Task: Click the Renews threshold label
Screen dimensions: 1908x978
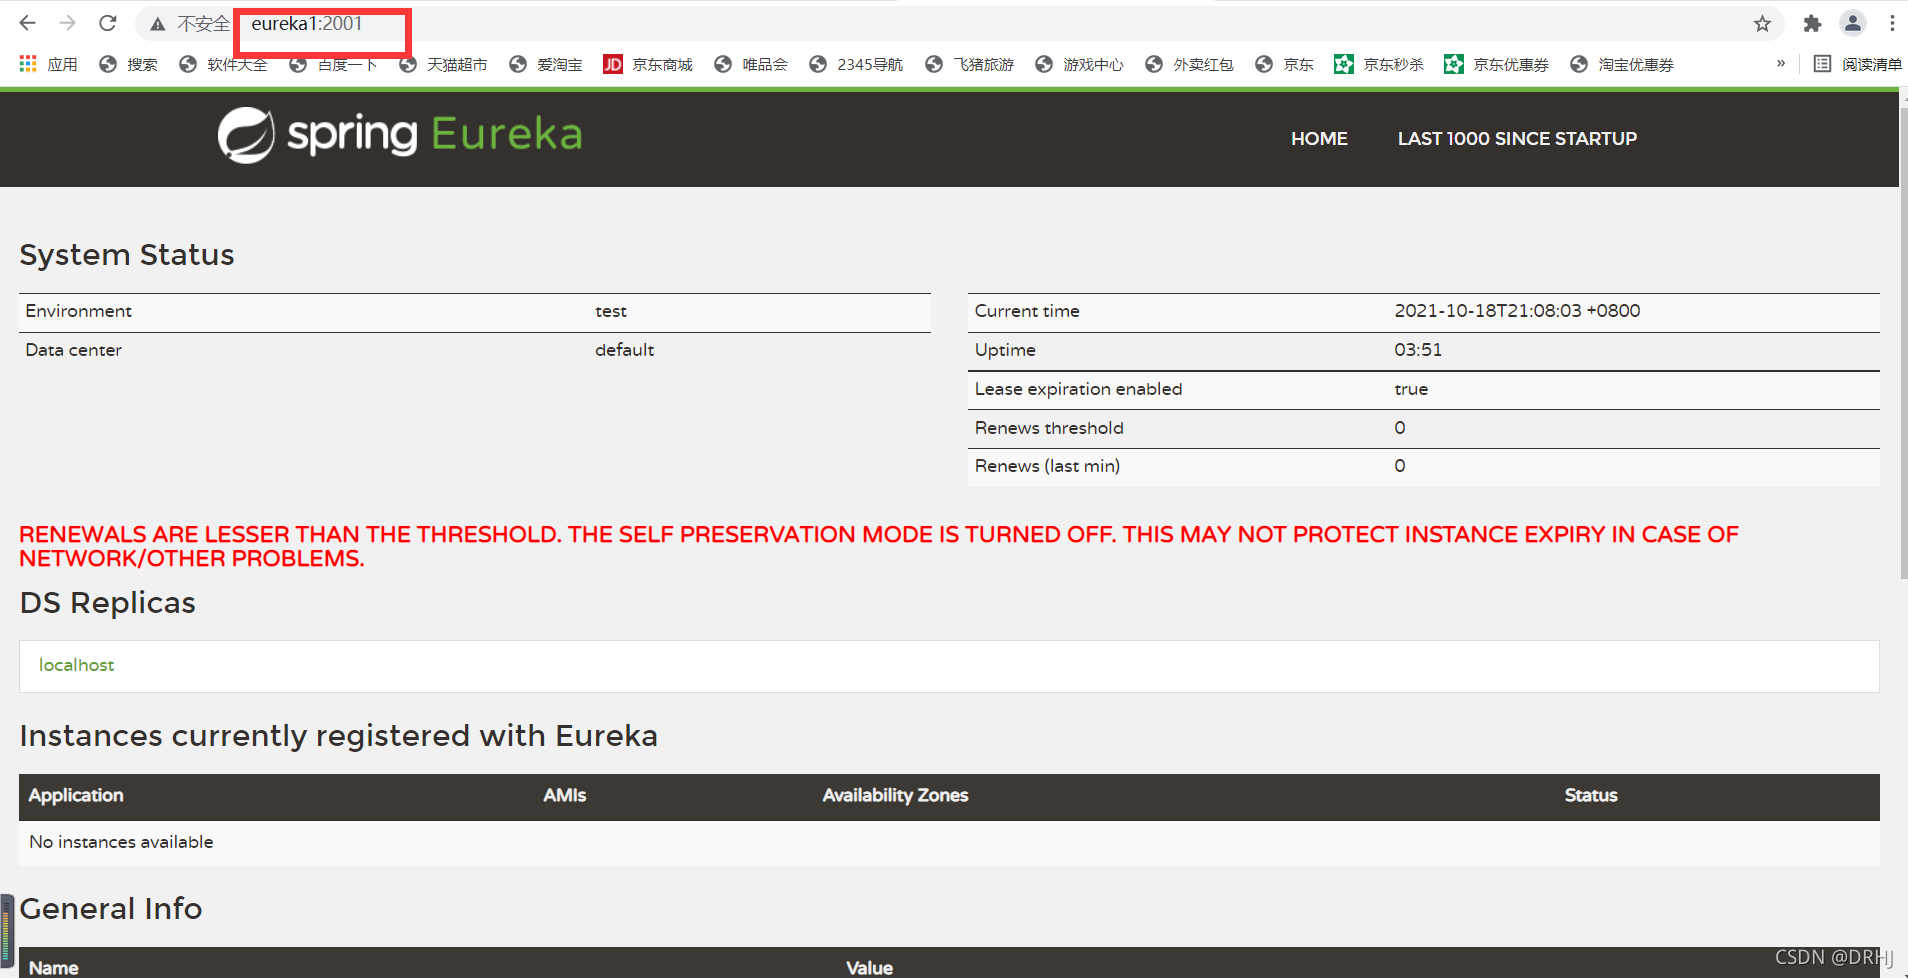Action: (1049, 428)
